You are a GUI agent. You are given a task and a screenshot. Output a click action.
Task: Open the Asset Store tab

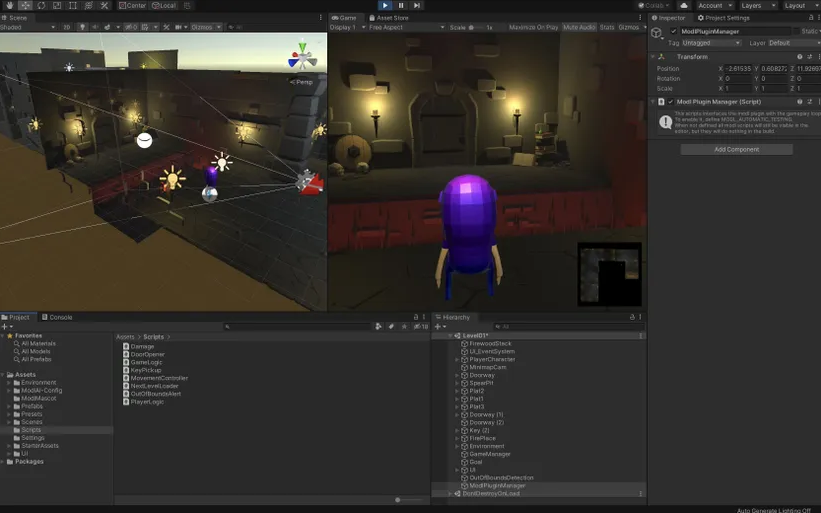click(x=388, y=17)
